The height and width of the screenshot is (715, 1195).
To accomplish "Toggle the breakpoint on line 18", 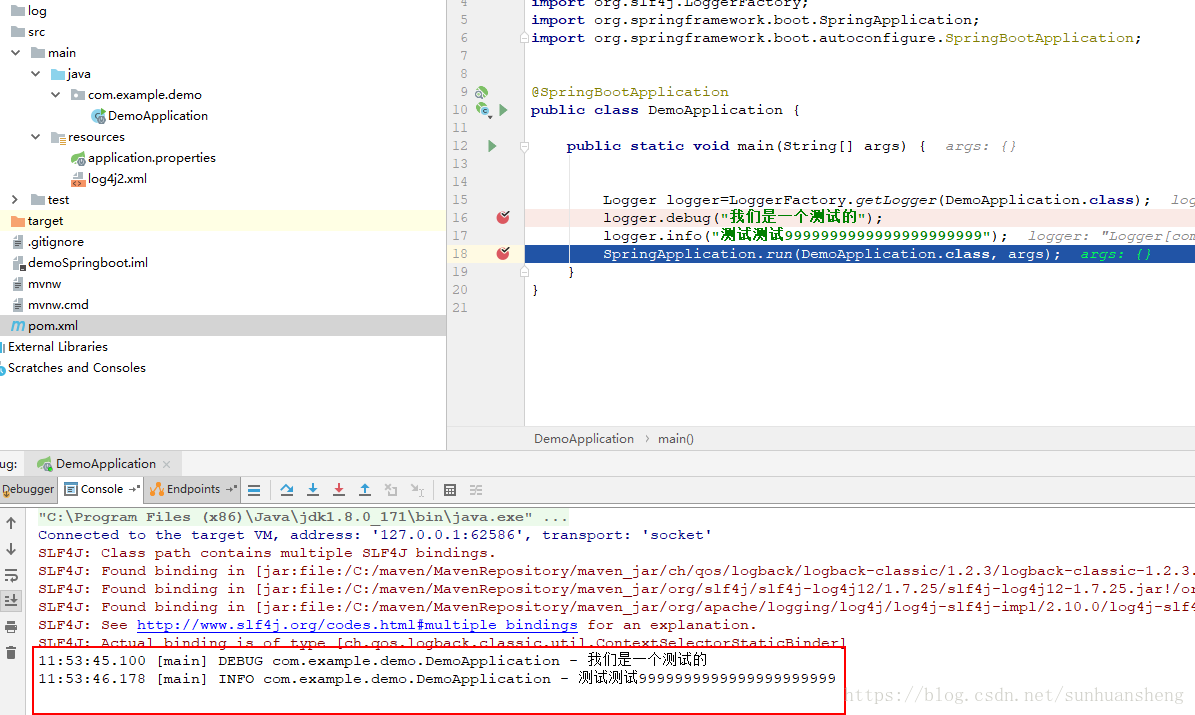I will pos(503,253).
